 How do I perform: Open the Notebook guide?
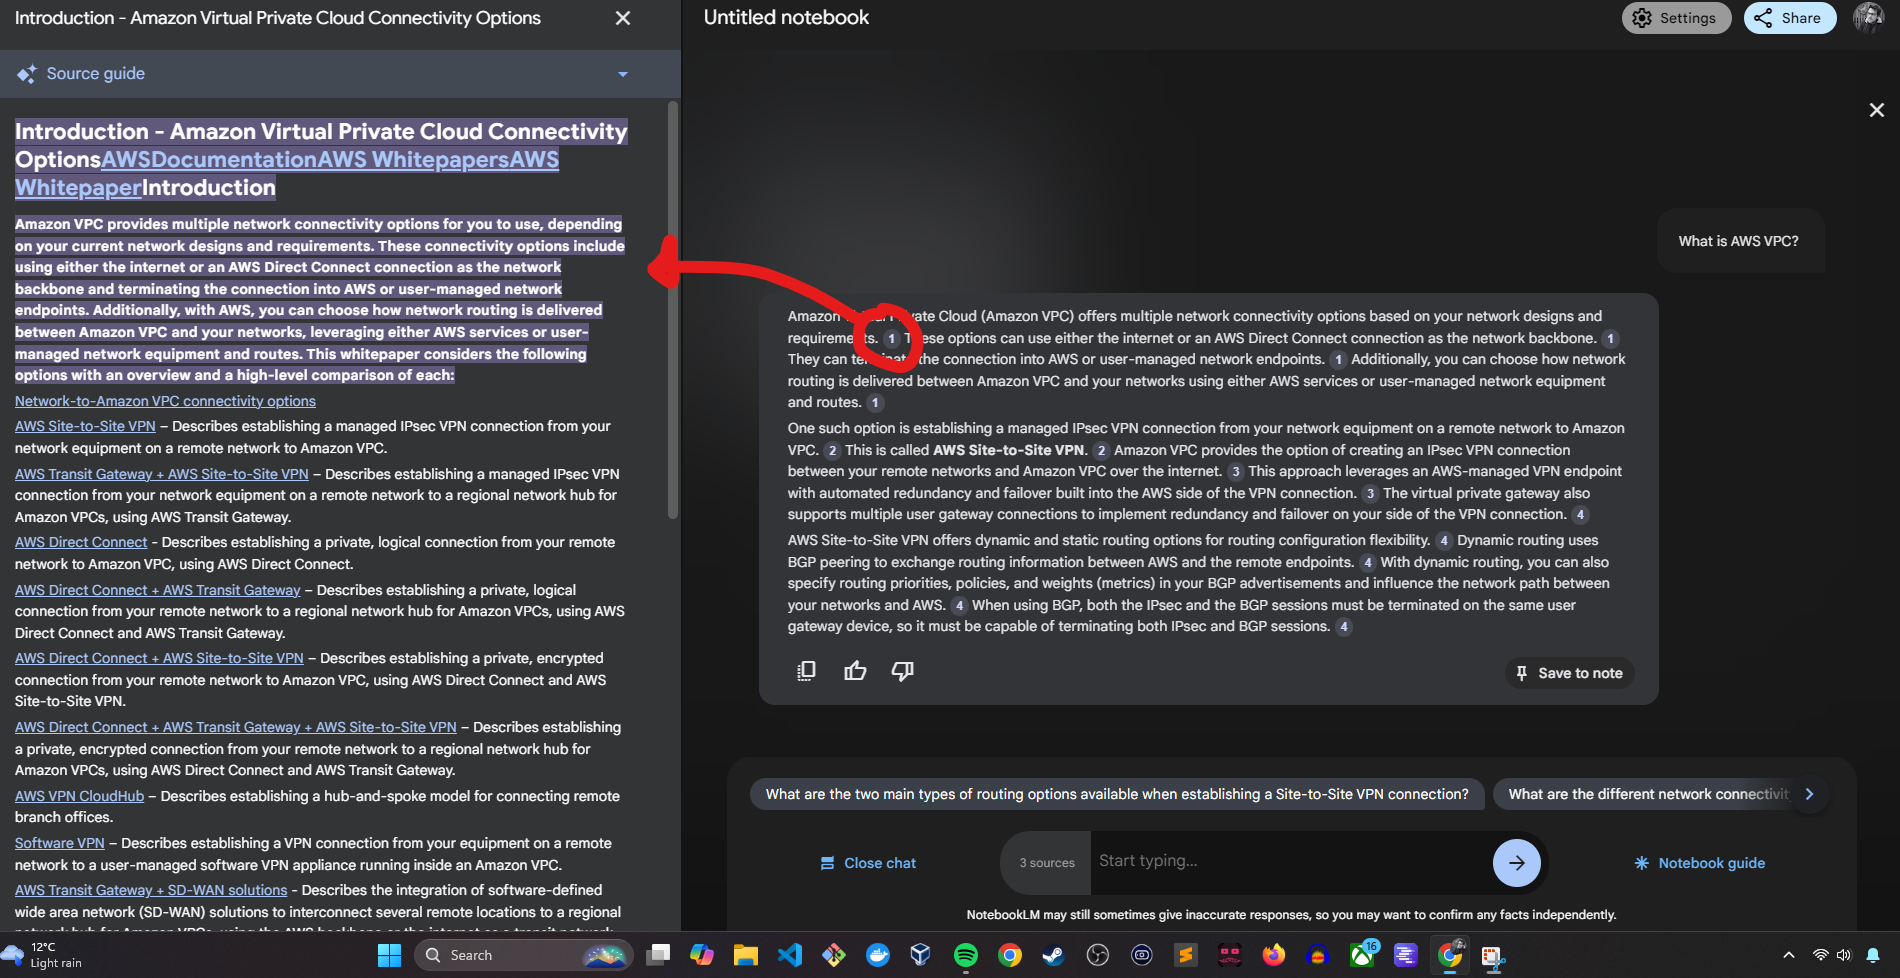(1699, 863)
